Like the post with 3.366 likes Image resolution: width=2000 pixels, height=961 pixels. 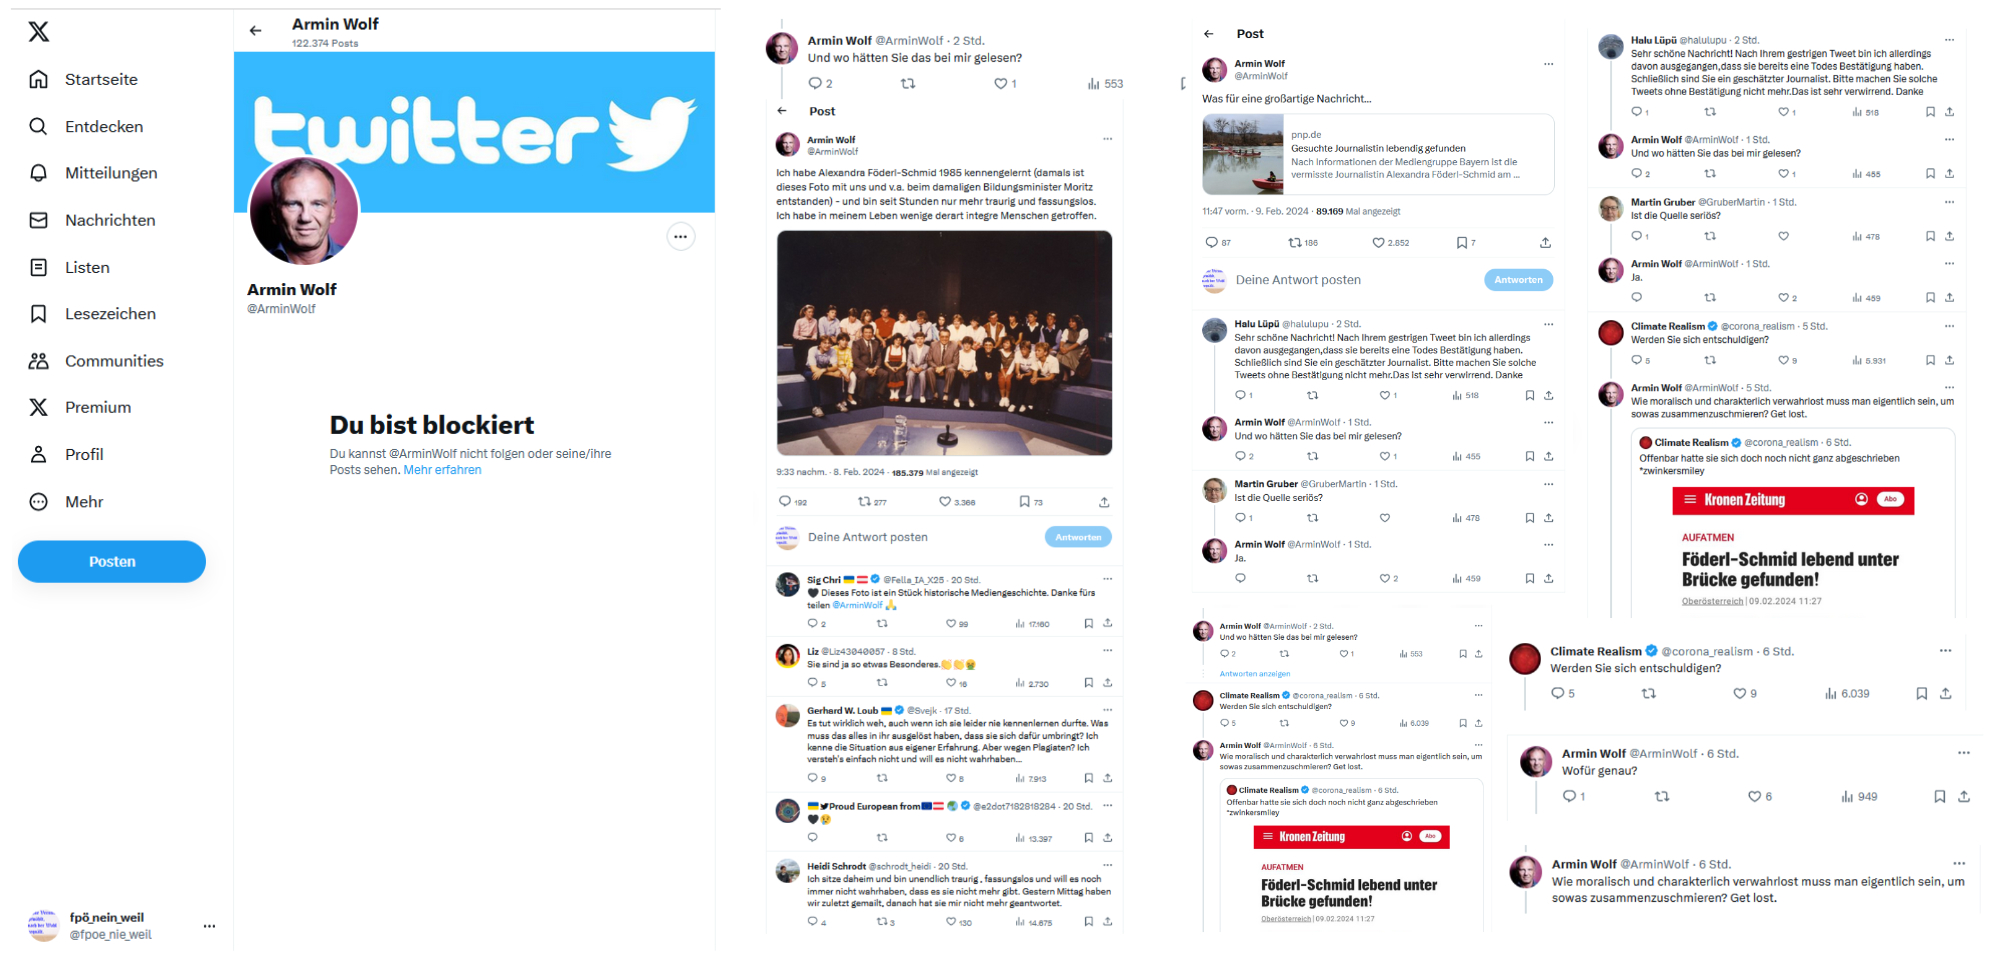coord(957,502)
